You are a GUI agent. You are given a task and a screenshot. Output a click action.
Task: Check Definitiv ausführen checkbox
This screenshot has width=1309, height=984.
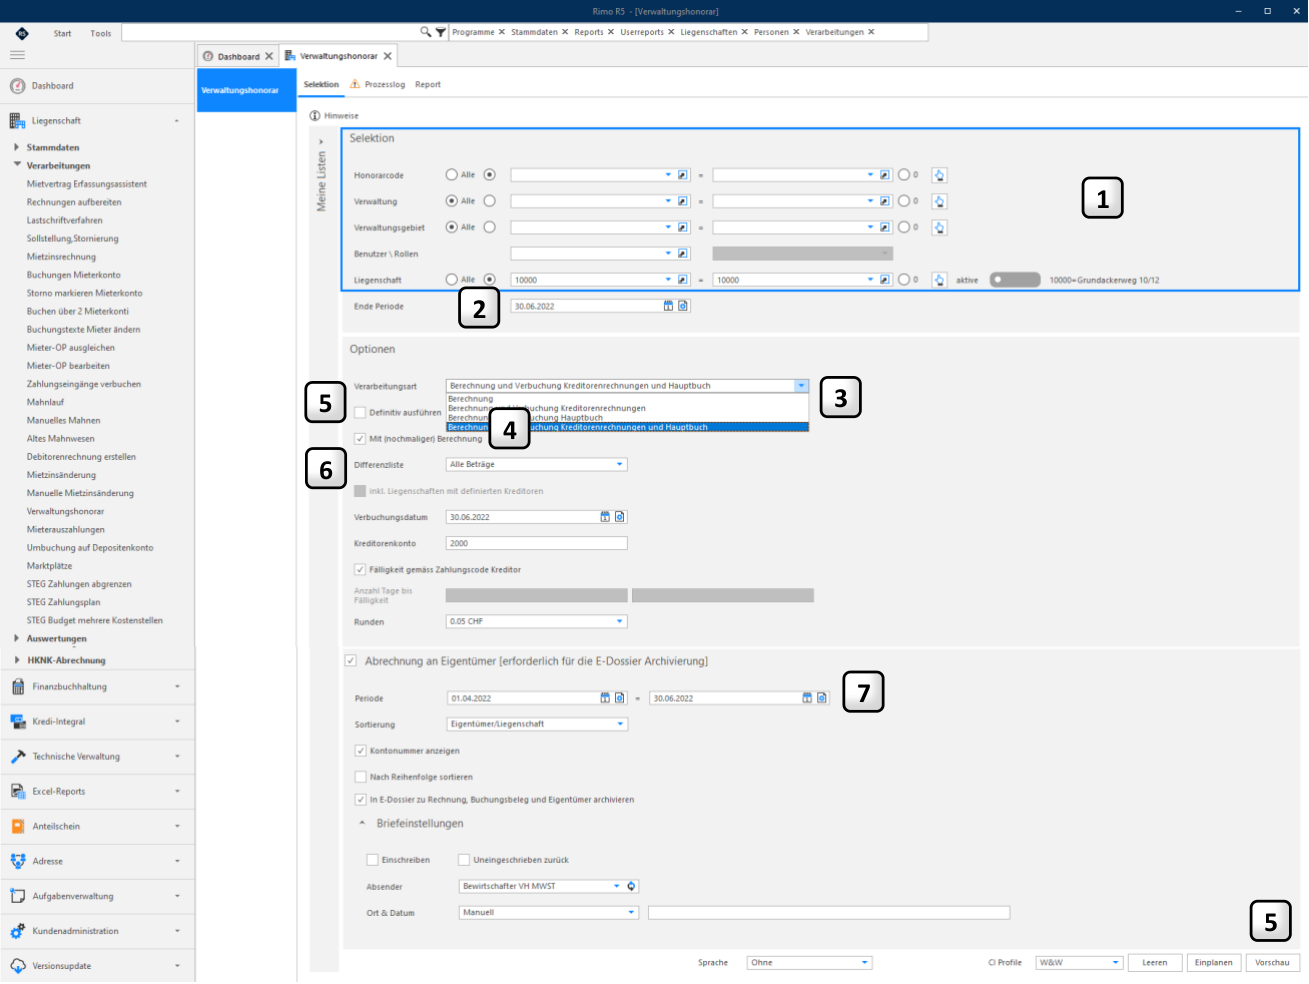[360, 412]
